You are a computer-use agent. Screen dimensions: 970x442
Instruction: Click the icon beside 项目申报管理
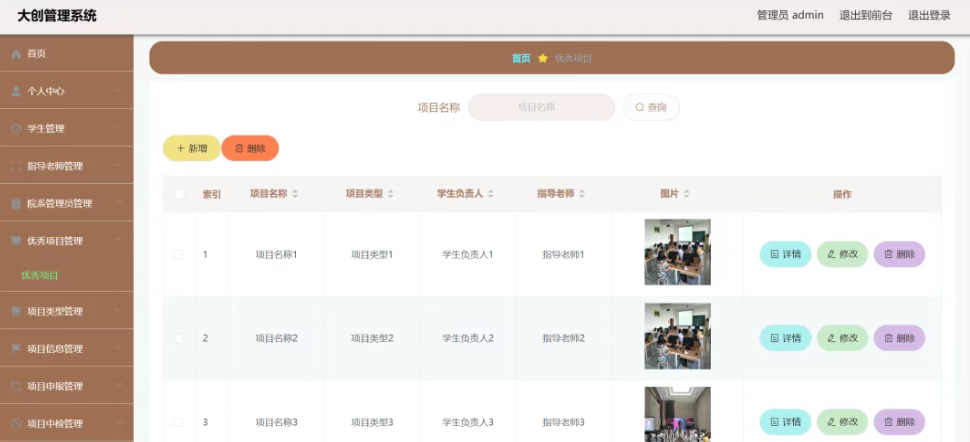coord(16,386)
